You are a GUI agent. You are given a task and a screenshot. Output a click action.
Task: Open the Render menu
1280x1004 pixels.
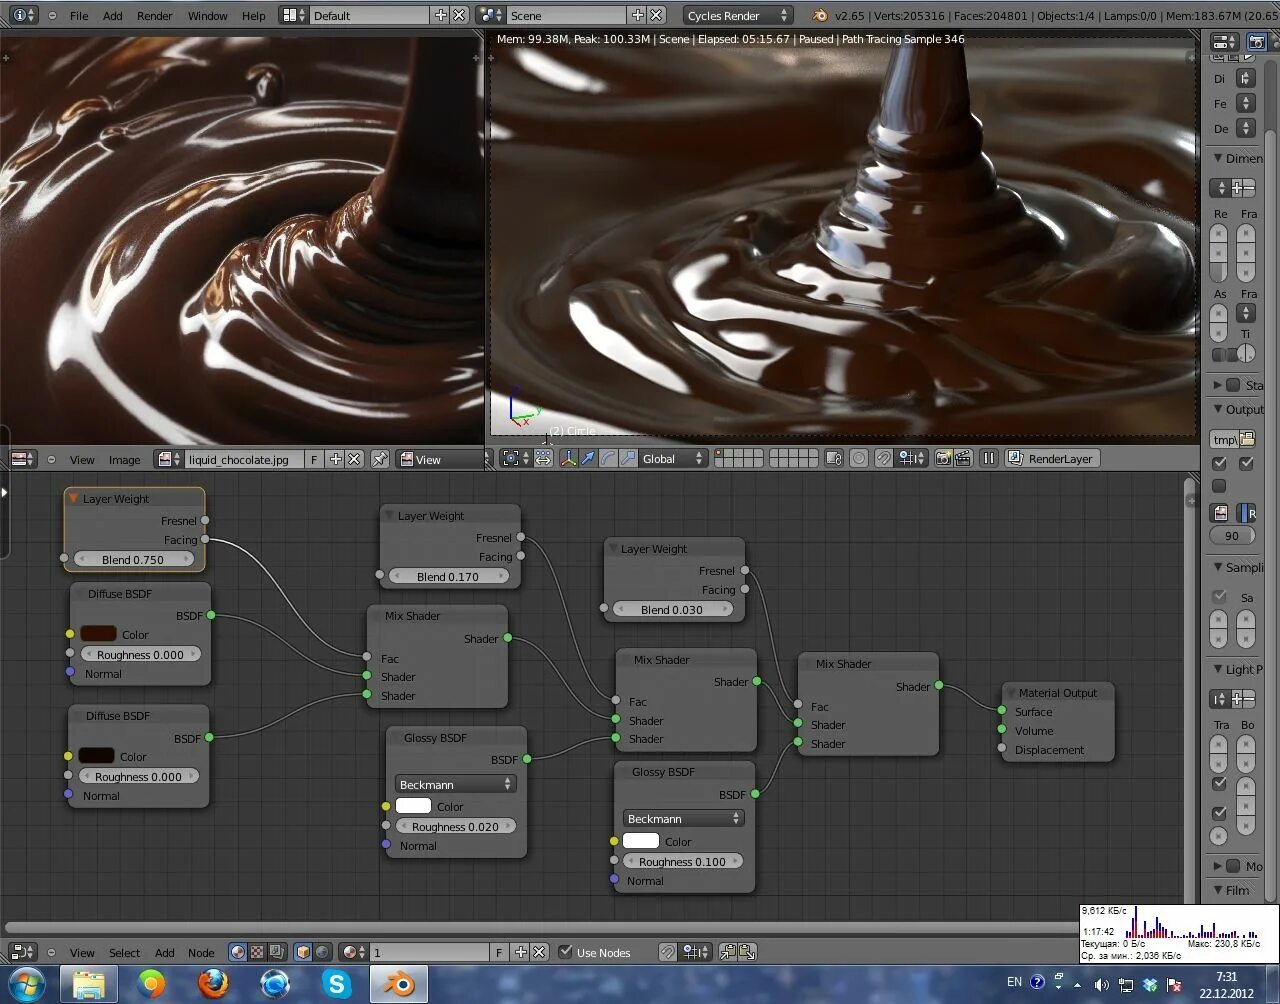pos(155,16)
